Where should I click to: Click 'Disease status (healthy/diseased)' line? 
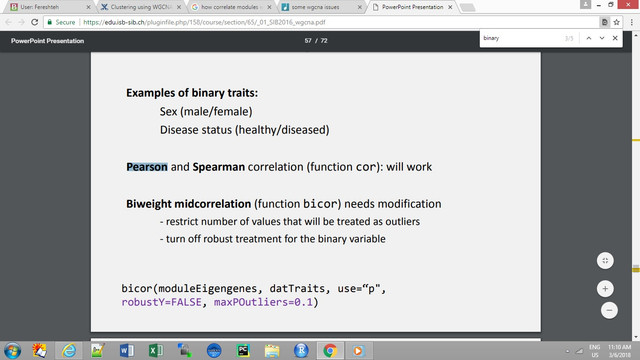pyautogui.click(x=244, y=130)
